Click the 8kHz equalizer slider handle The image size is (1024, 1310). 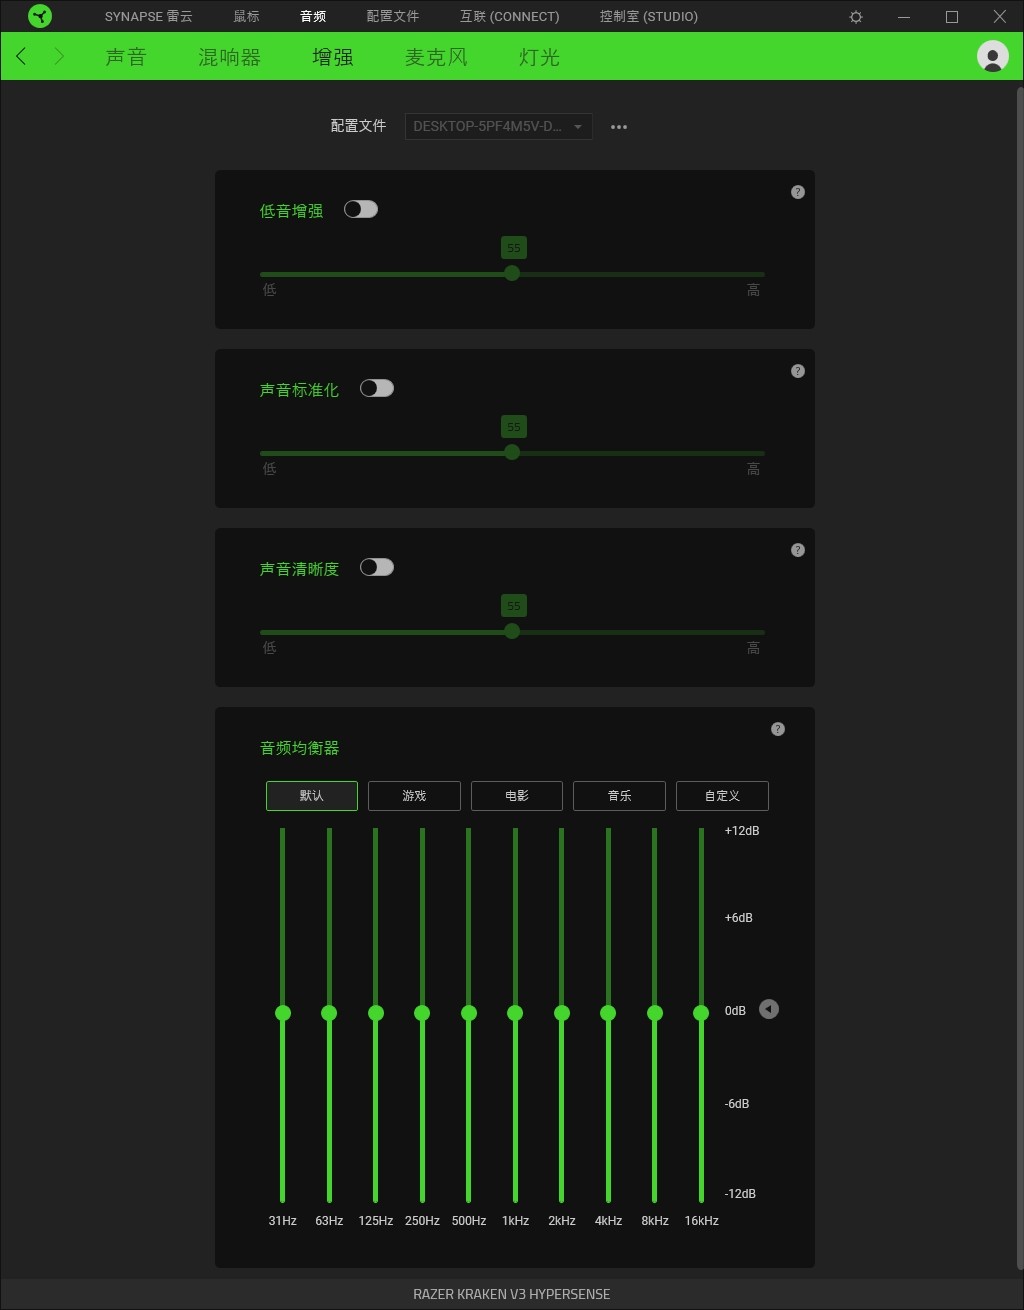(x=655, y=1013)
